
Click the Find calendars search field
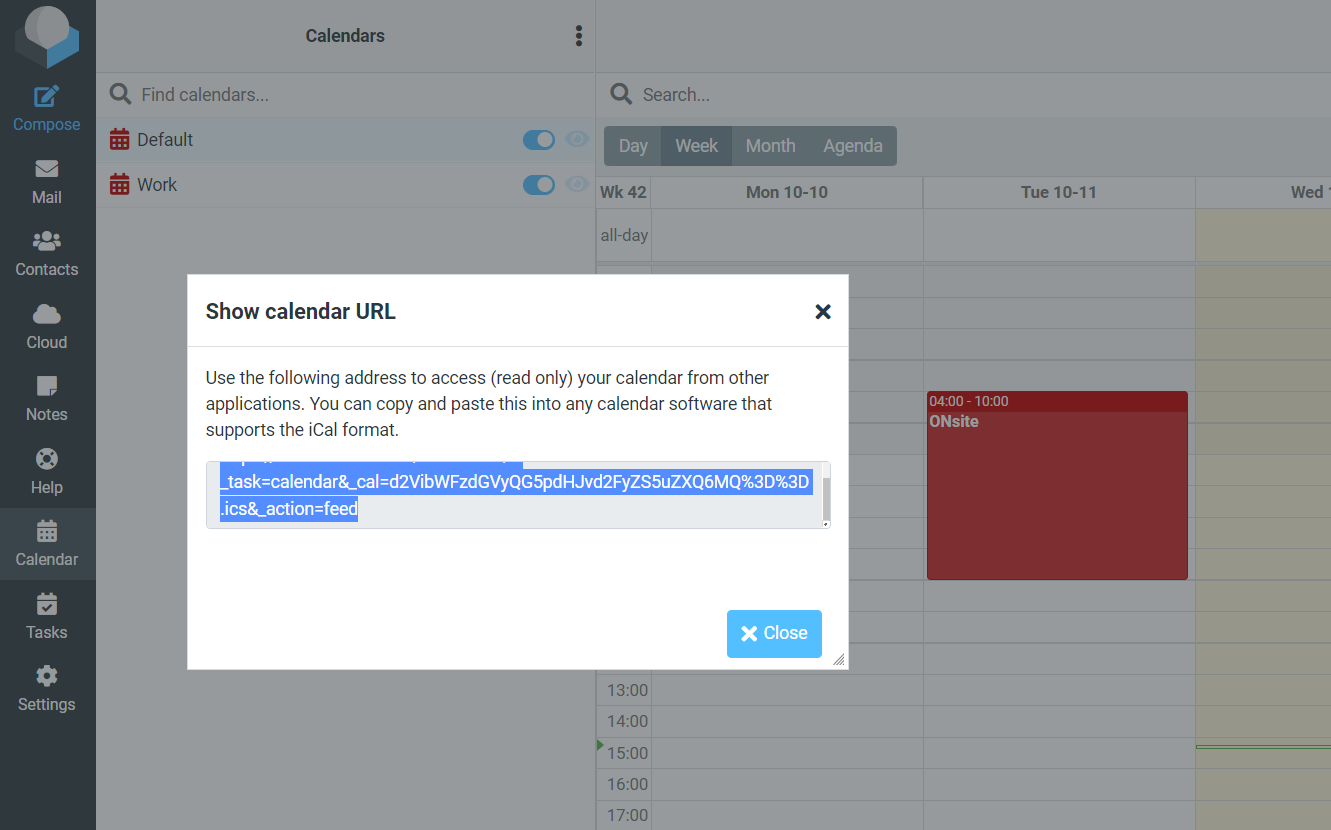[345, 95]
